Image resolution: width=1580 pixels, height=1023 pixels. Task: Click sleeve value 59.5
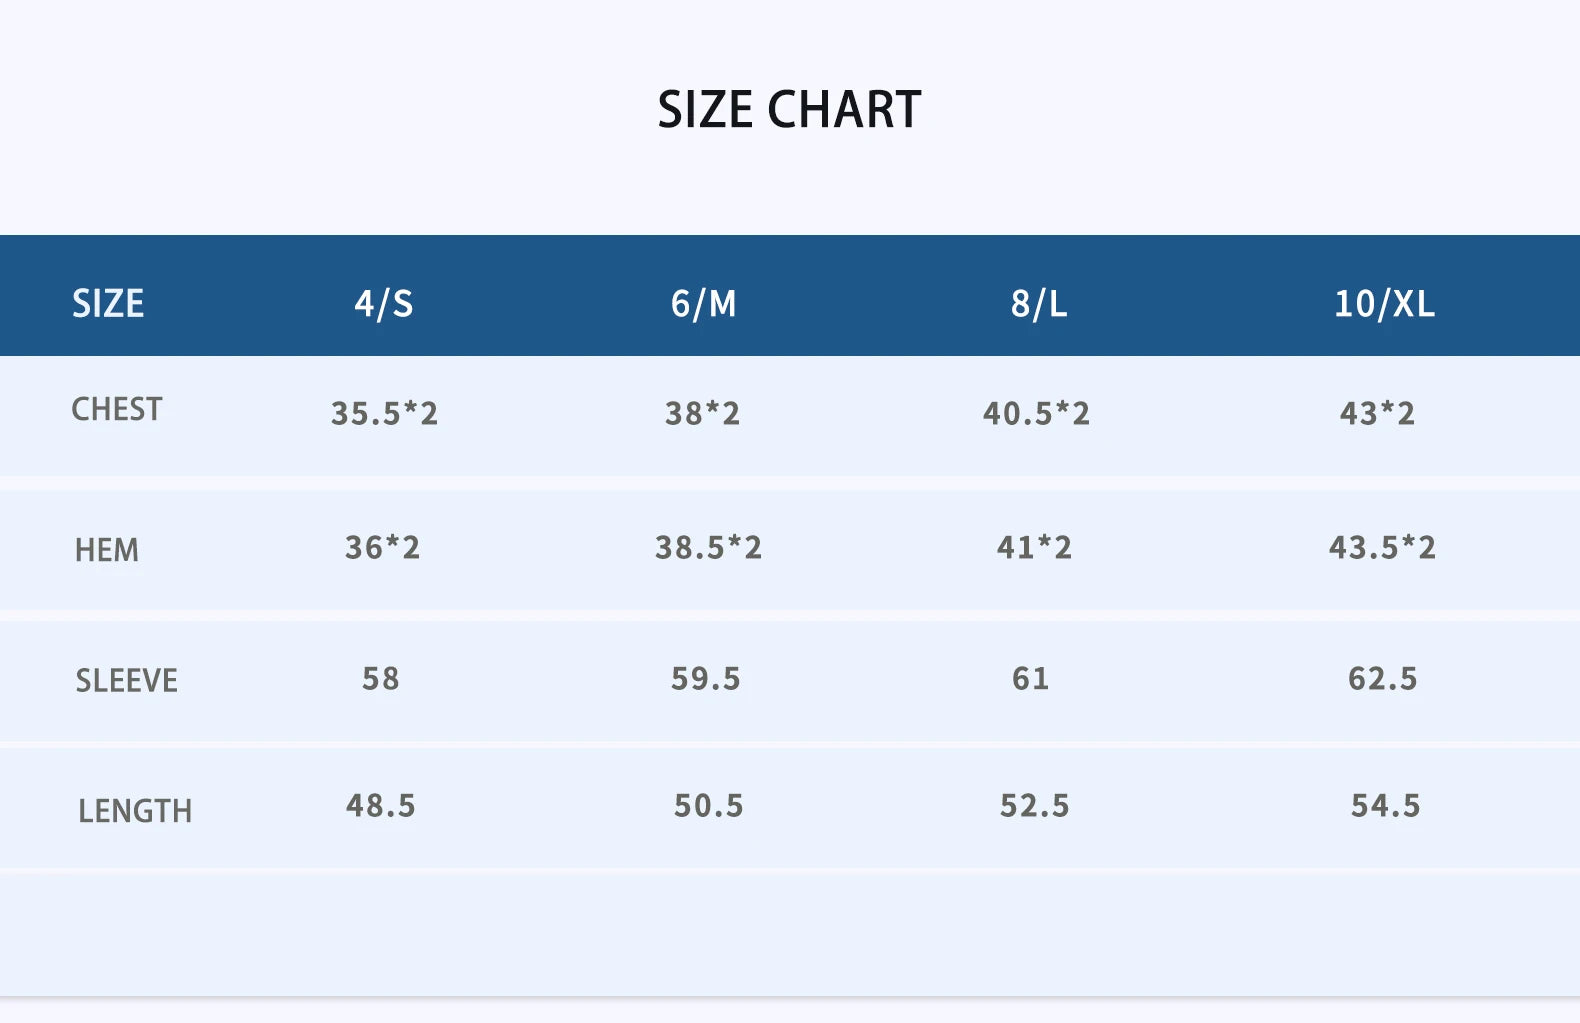pos(705,679)
